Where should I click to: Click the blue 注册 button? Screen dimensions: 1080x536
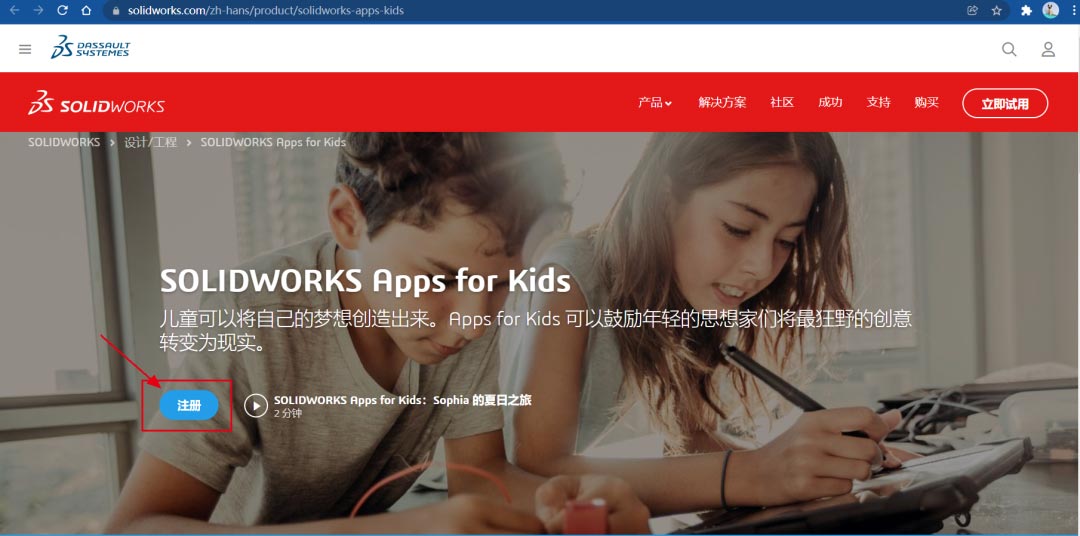[189, 406]
